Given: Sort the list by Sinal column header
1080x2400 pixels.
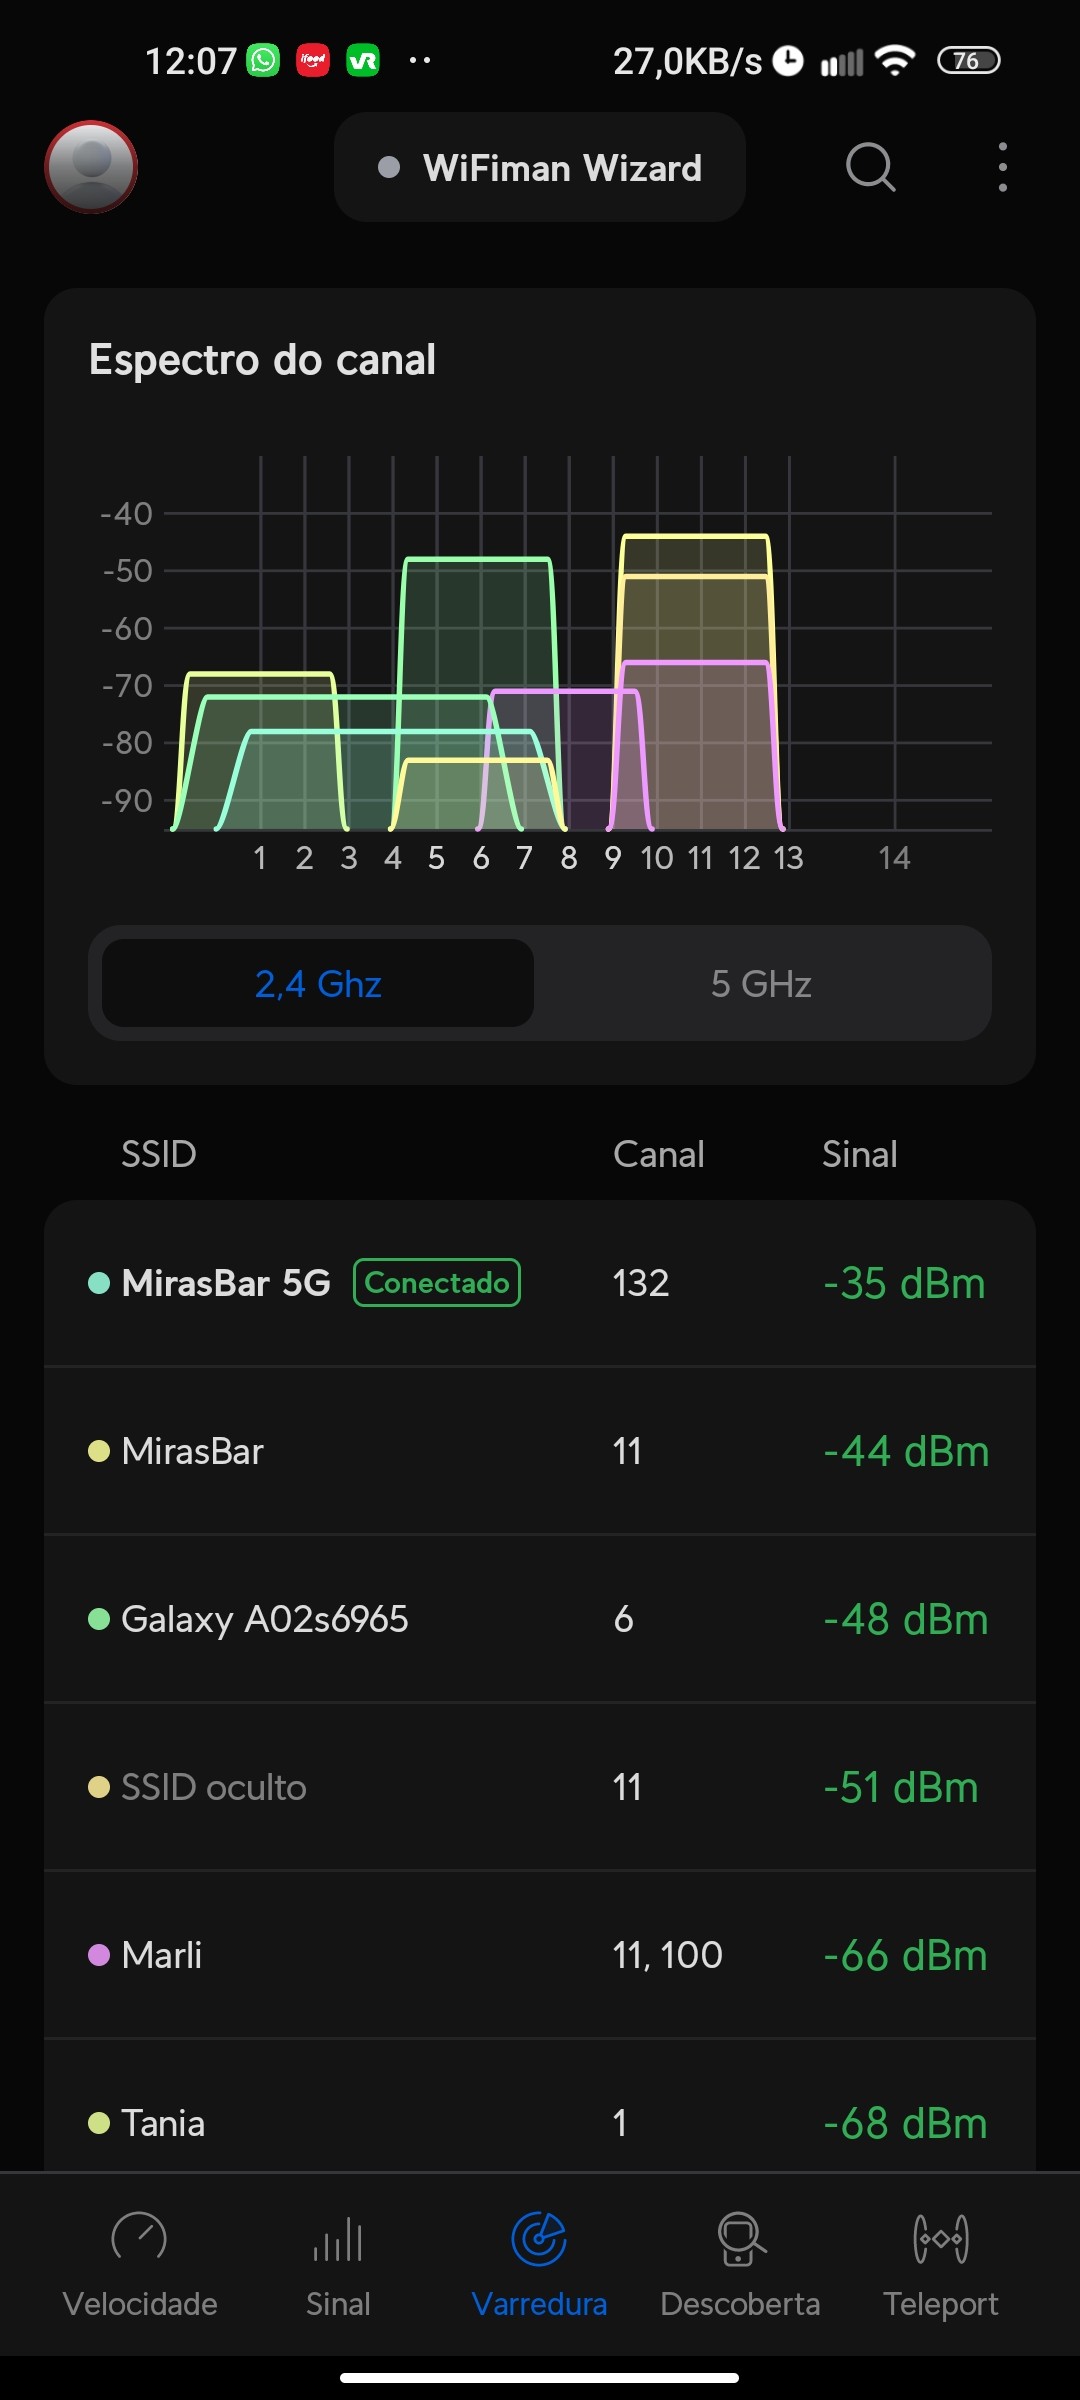Looking at the screenshot, I should coord(859,1154).
